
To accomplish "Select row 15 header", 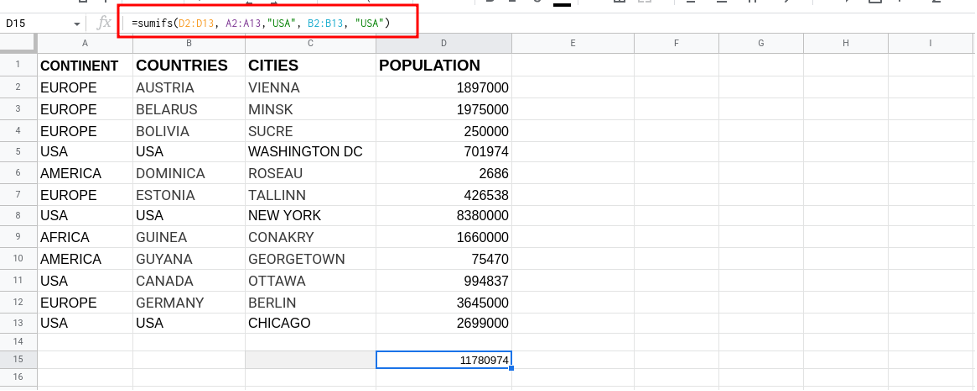I will point(19,359).
